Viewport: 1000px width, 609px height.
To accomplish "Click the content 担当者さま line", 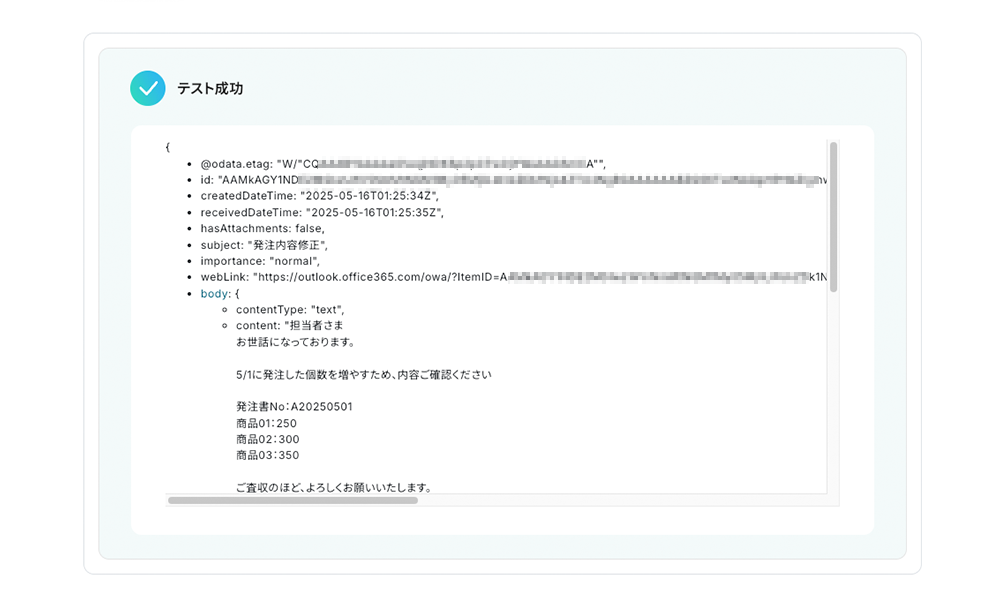I will pos(290,325).
